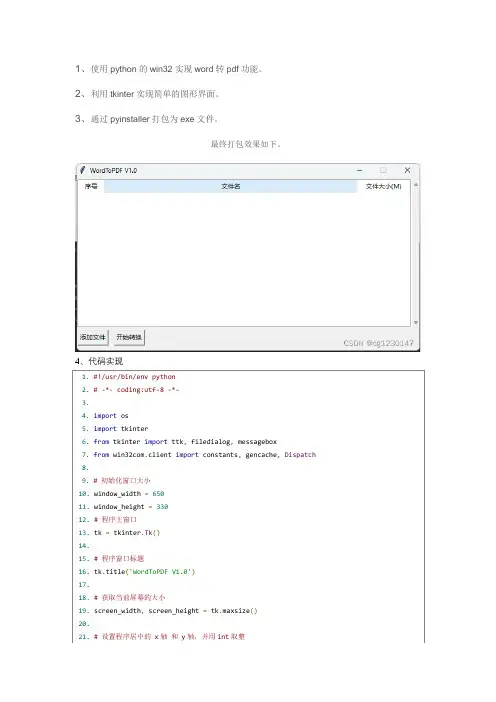
Task: Minimize the WordToPDF V1.0 window
Action: click(359, 170)
